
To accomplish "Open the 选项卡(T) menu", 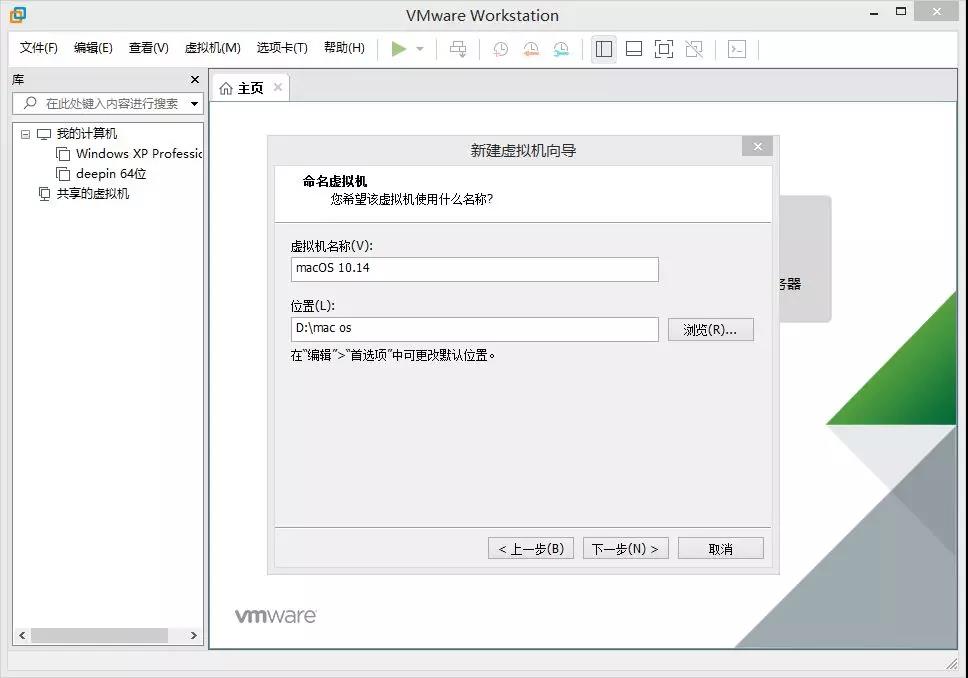I will coord(282,48).
